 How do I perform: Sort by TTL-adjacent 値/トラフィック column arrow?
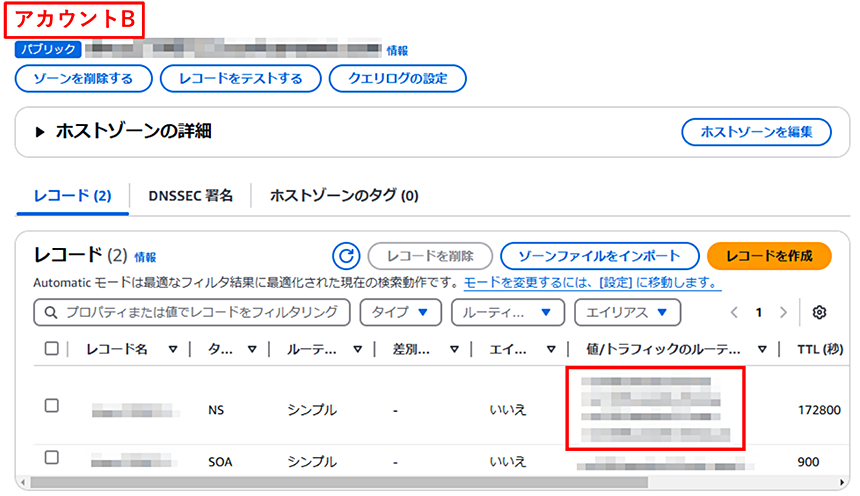pos(762,349)
